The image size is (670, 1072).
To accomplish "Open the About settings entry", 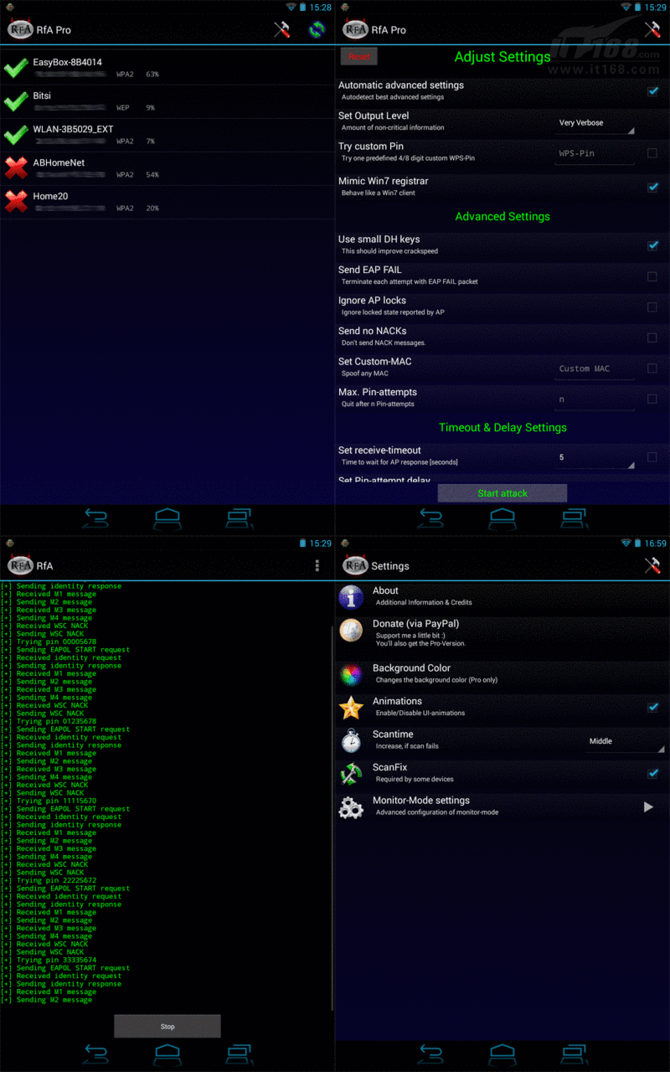I will click(x=502, y=596).
